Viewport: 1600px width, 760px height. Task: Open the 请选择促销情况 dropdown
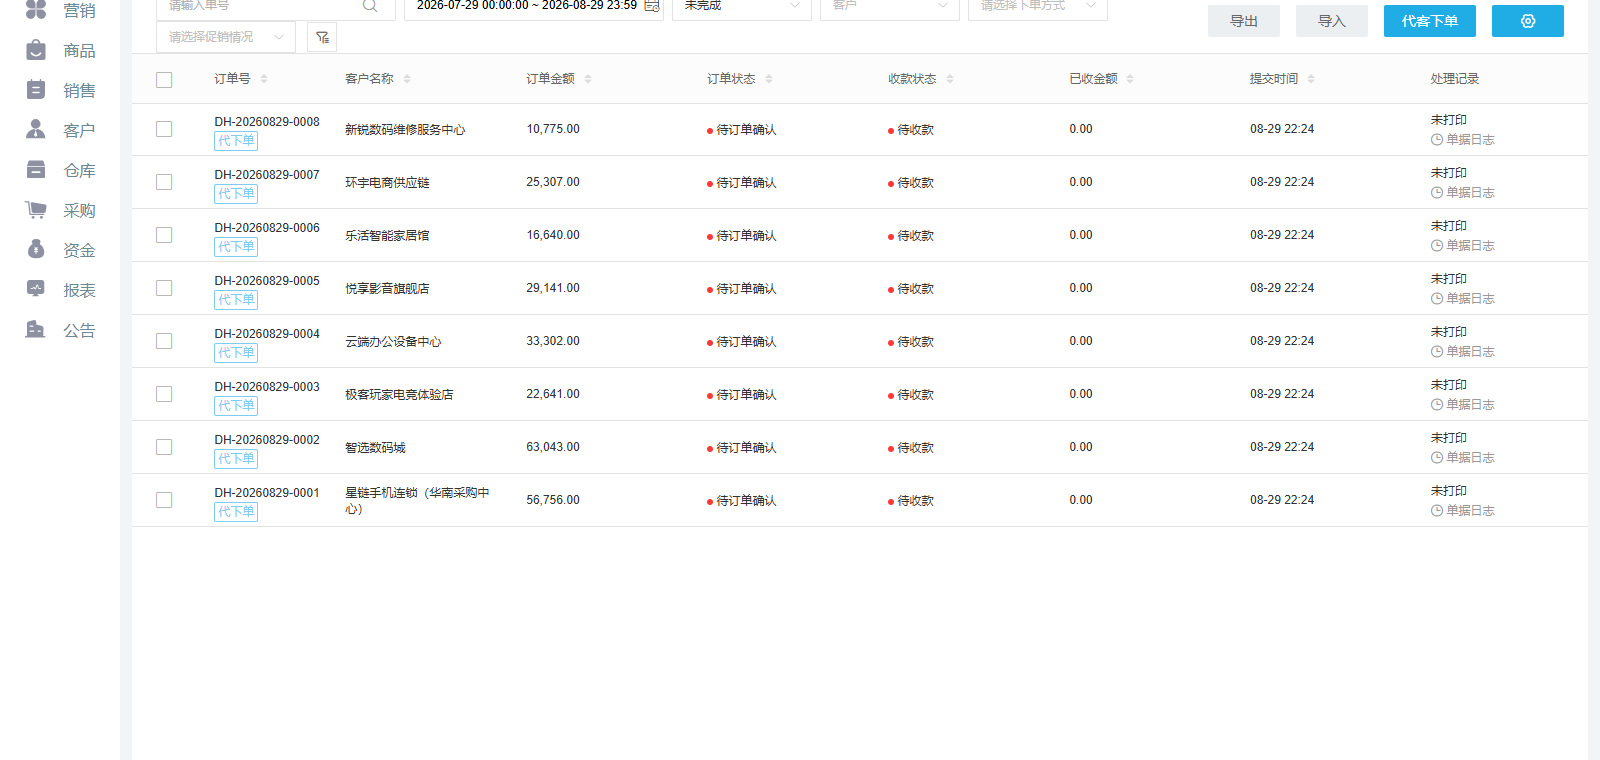pyautogui.click(x=226, y=37)
